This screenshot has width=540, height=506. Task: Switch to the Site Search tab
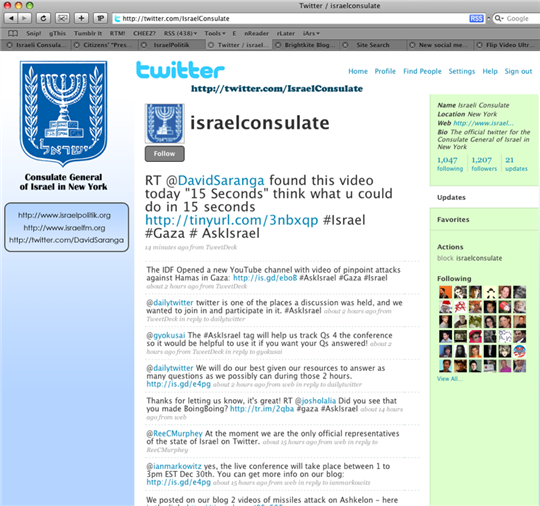pyautogui.click(x=373, y=45)
